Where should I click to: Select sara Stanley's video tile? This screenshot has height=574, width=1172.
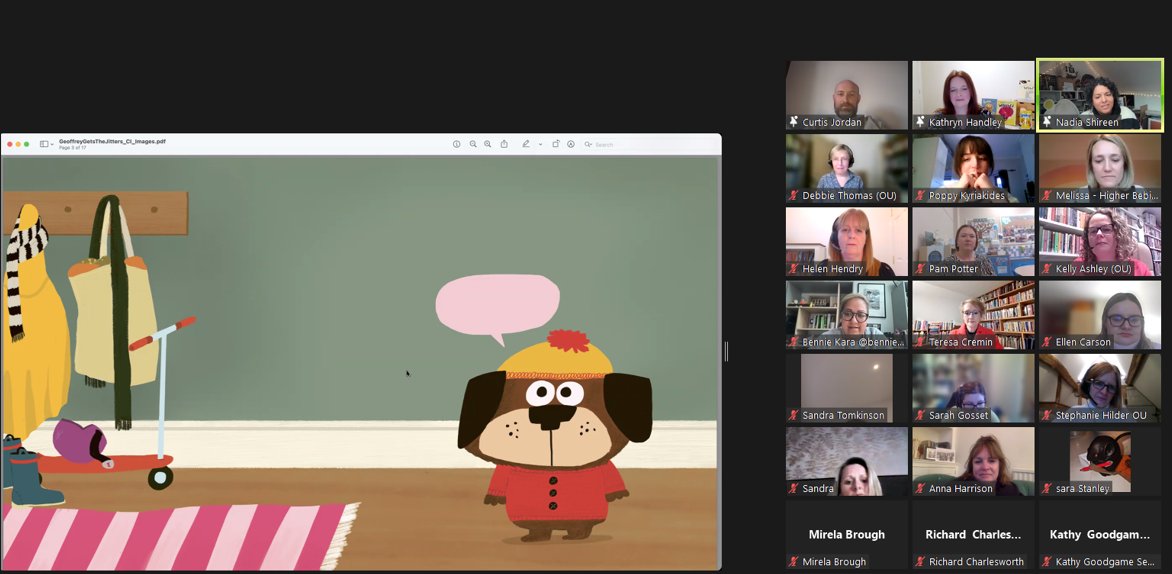point(1100,461)
